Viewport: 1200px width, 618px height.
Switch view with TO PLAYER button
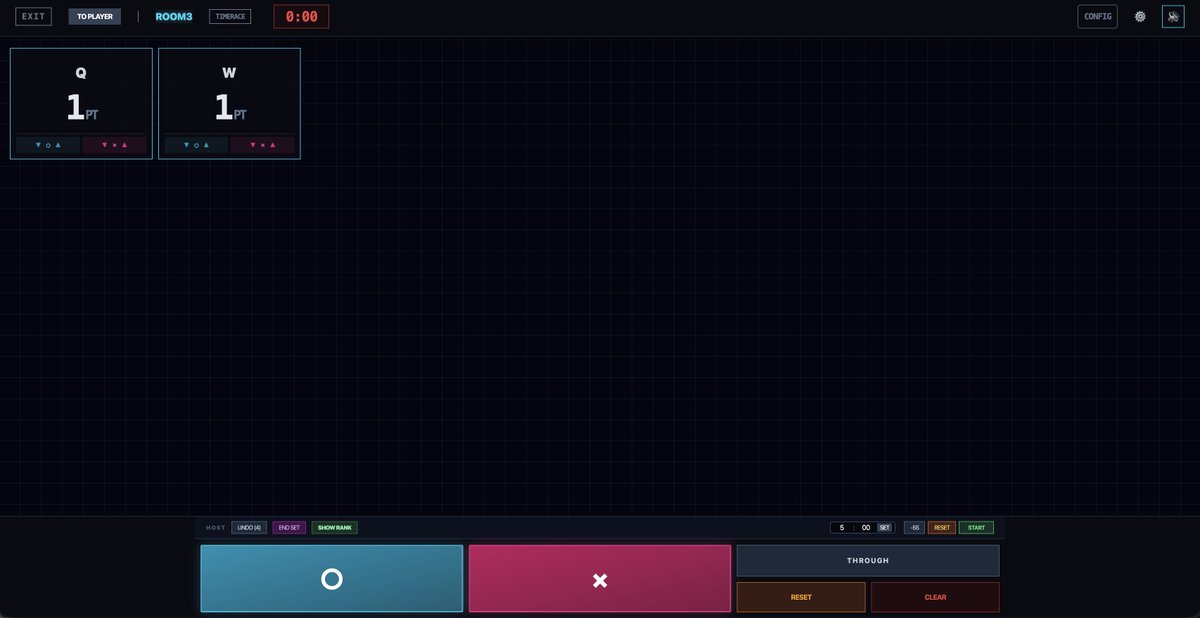(x=95, y=16)
